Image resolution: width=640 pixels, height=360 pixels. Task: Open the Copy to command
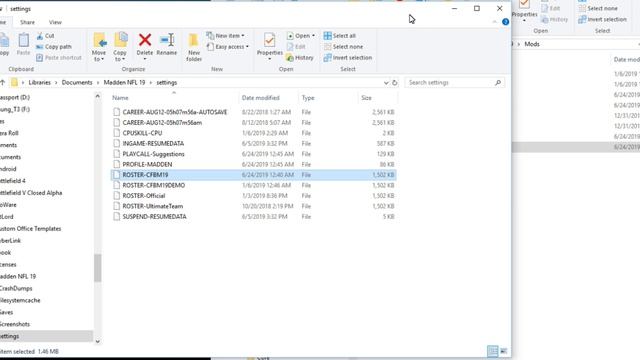[x=120, y=47]
